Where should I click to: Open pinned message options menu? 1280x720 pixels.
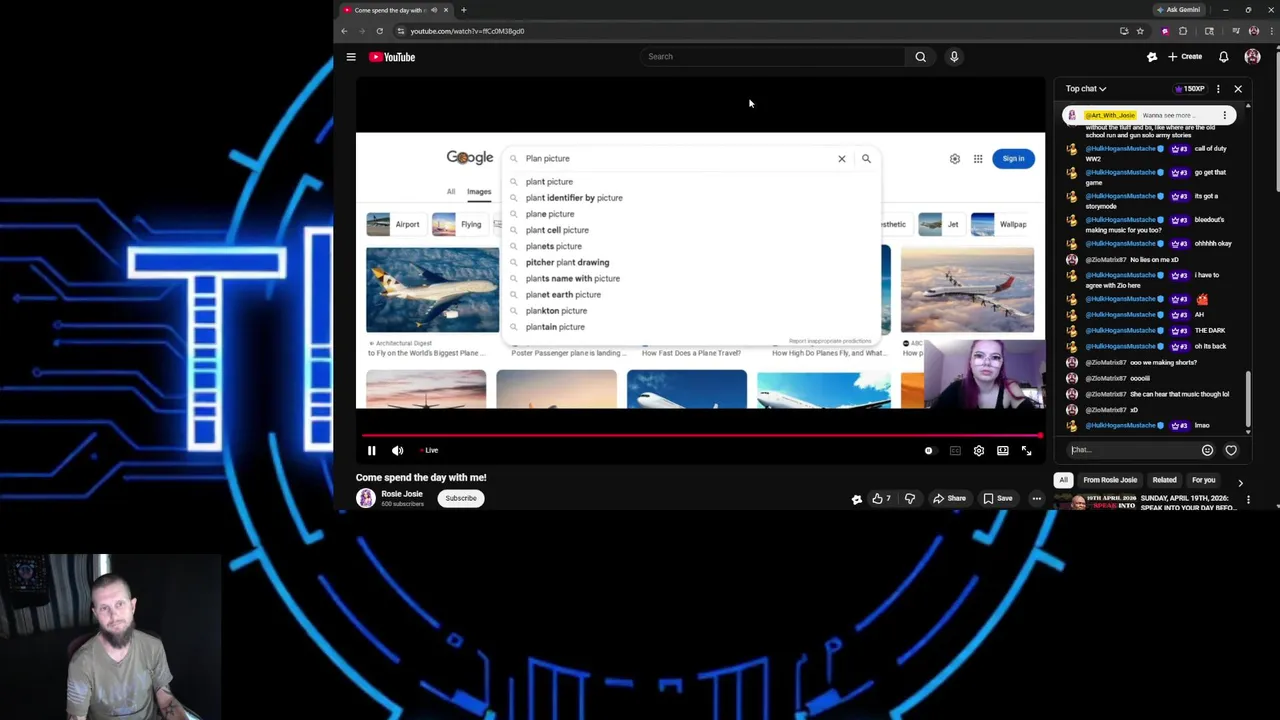pyautogui.click(x=1224, y=115)
